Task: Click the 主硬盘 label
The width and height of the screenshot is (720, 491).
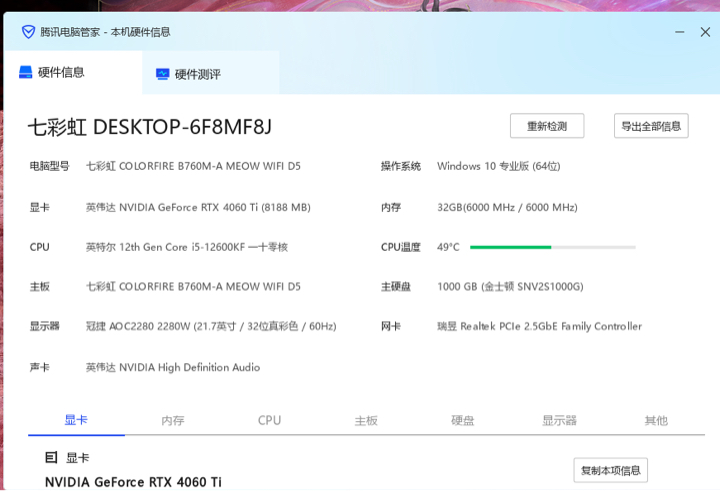Action: click(396, 287)
